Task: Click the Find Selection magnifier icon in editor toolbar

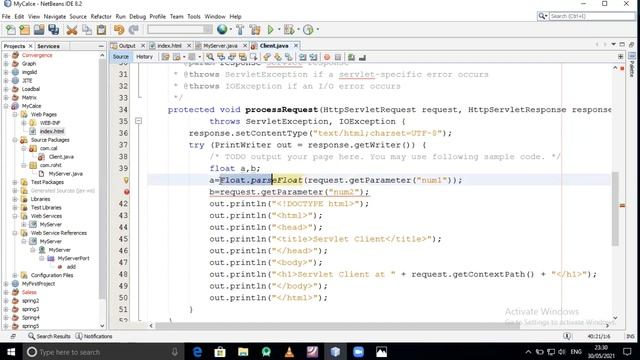Action: click(210, 57)
